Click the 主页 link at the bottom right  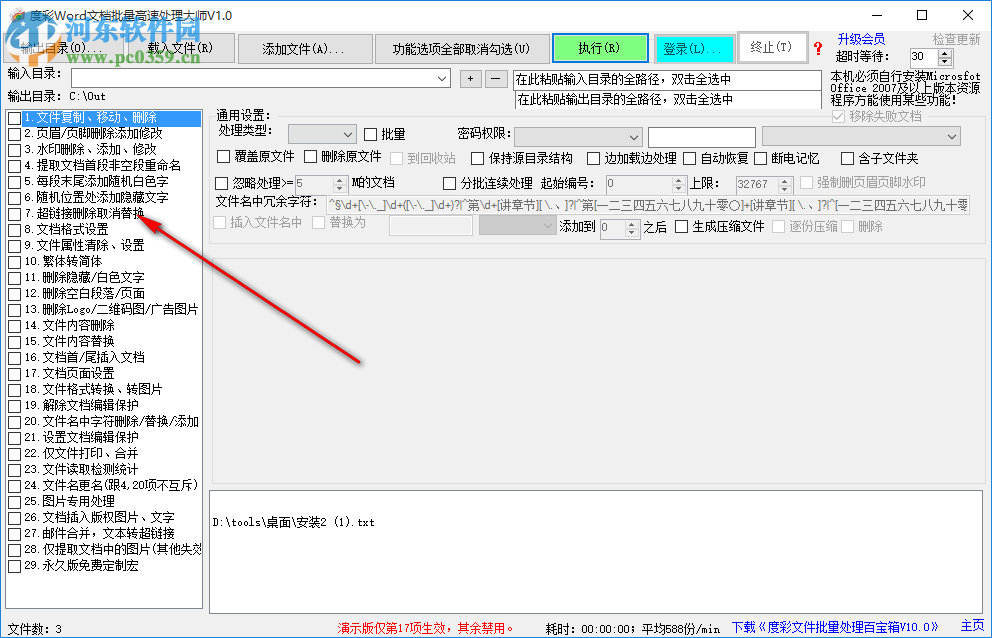[972, 625]
